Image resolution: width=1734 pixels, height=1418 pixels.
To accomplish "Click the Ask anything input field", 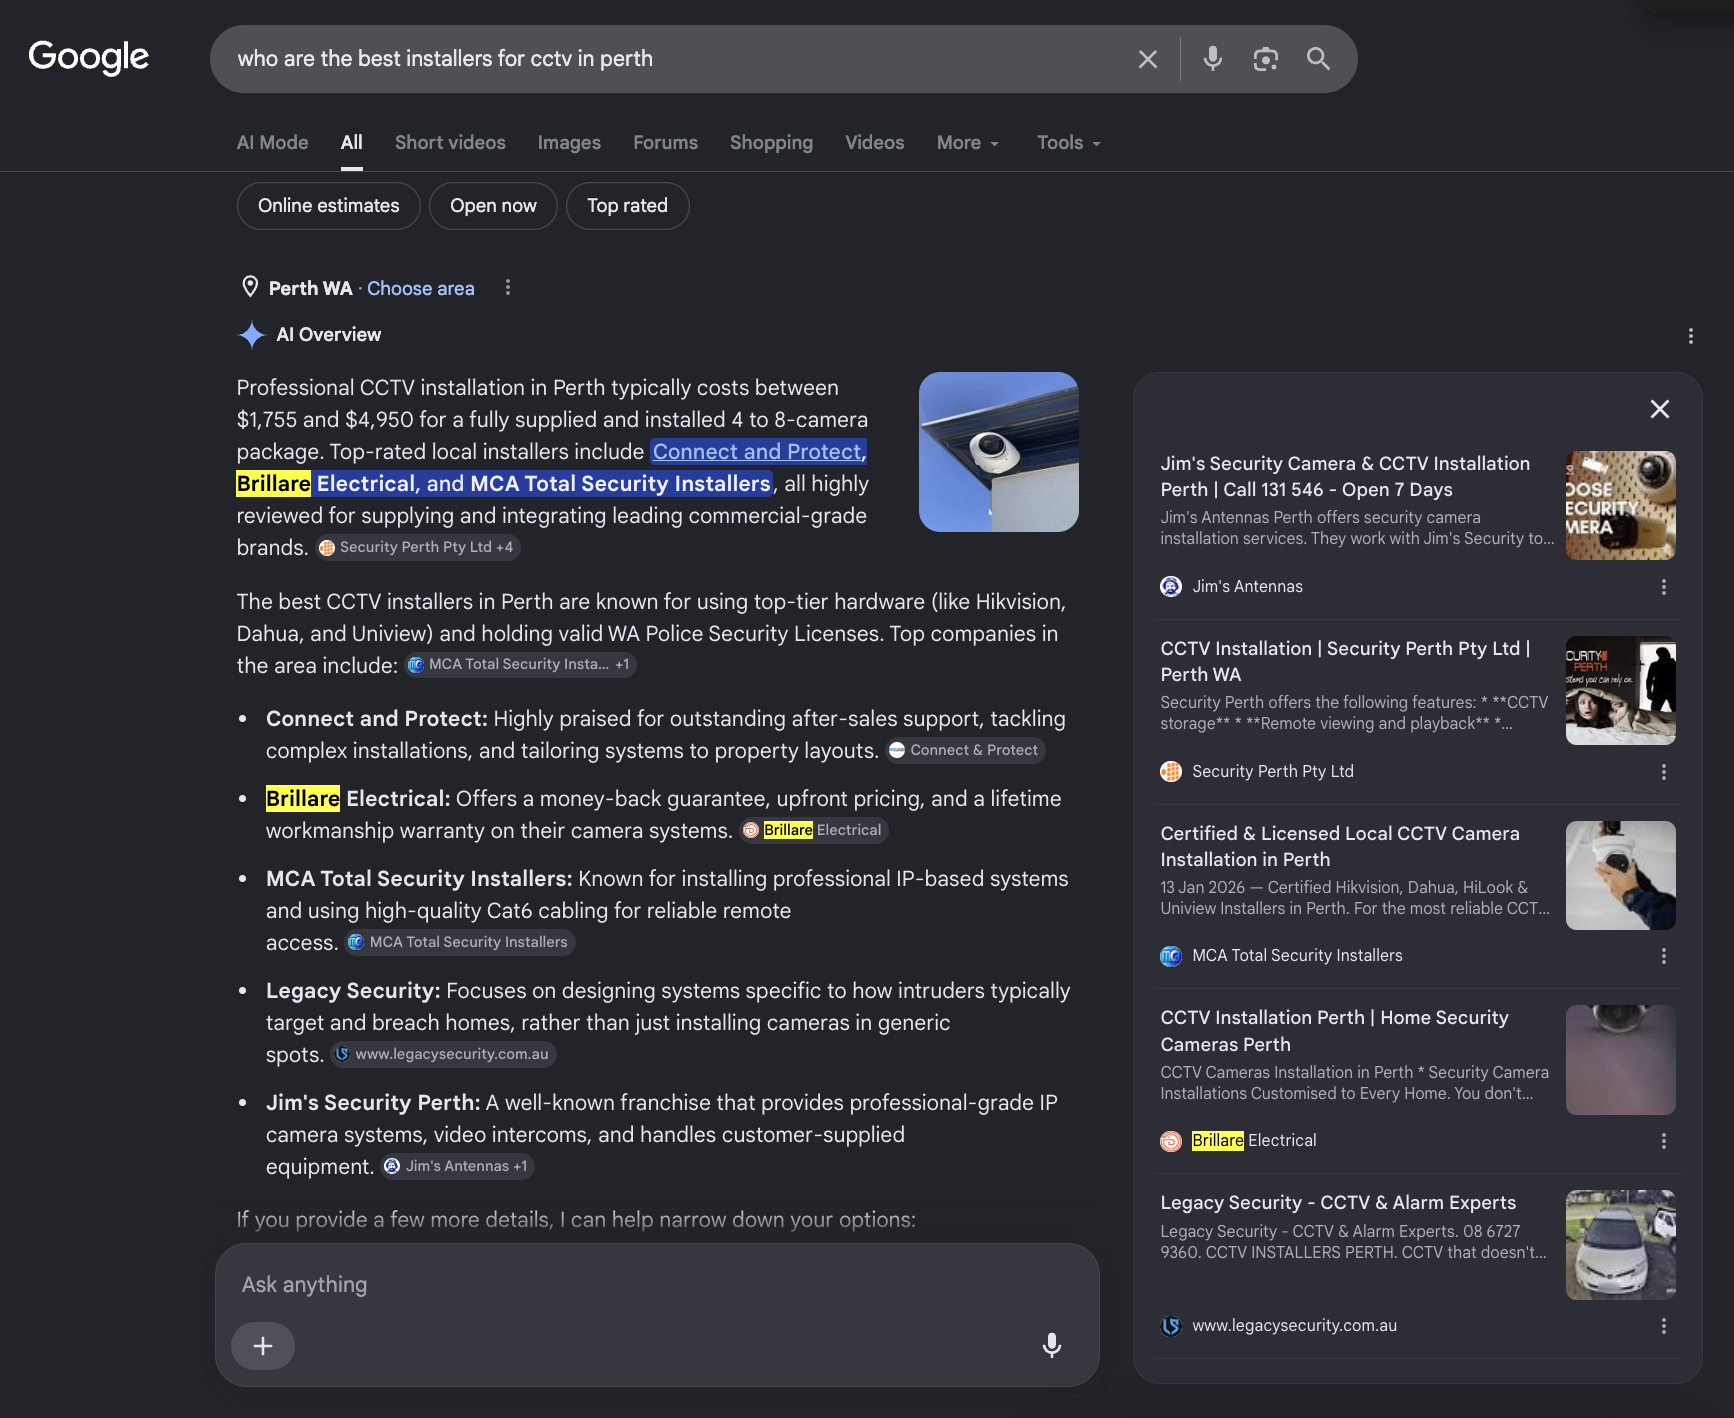I will click(x=657, y=1285).
